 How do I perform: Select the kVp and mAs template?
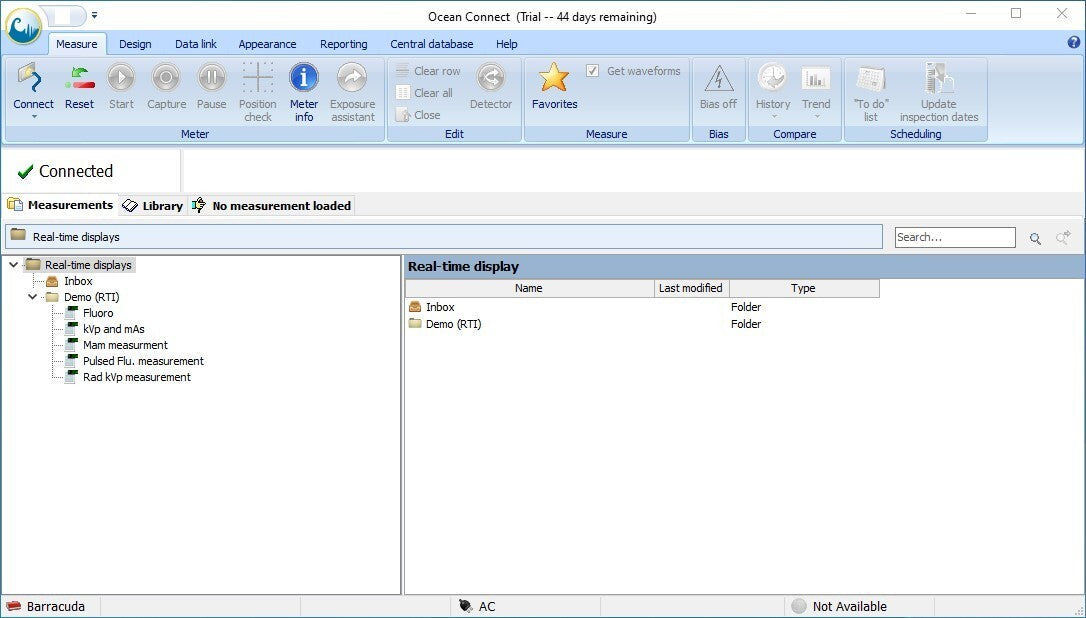pyautogui.click(x=114, y=328)
